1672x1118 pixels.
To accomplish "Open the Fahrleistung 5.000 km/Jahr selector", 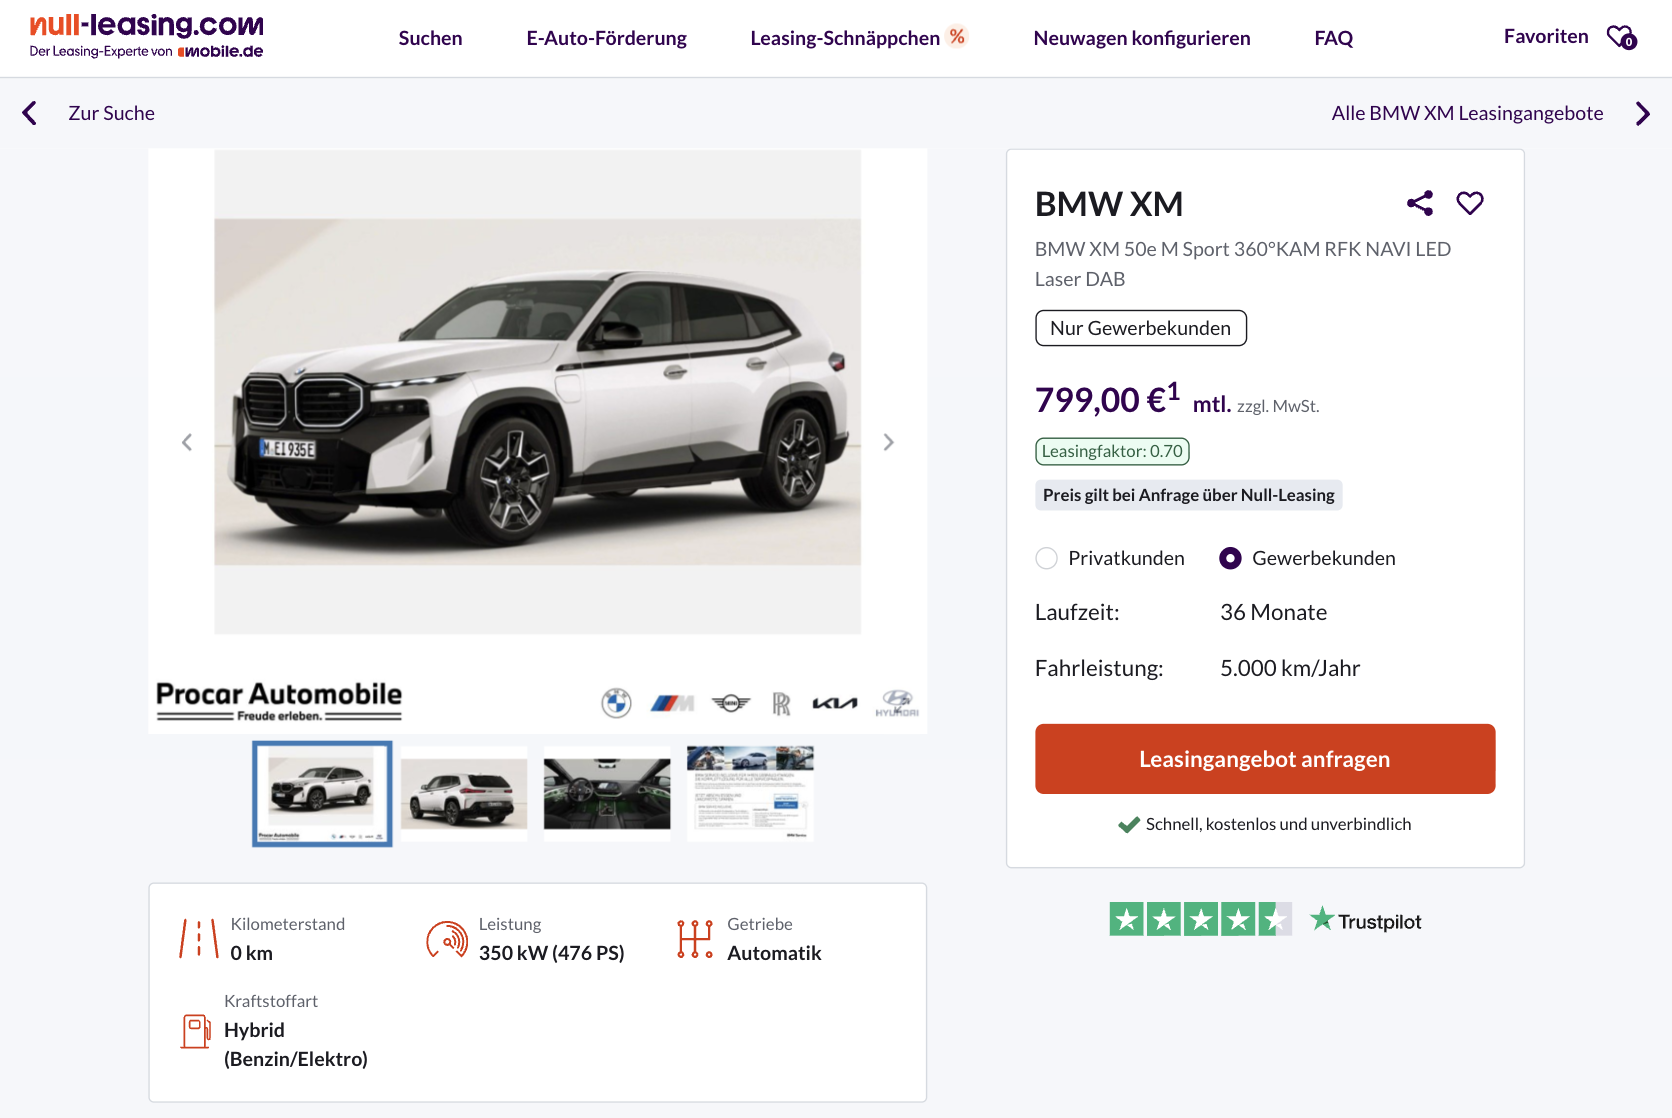I will tap(1289, 668).
